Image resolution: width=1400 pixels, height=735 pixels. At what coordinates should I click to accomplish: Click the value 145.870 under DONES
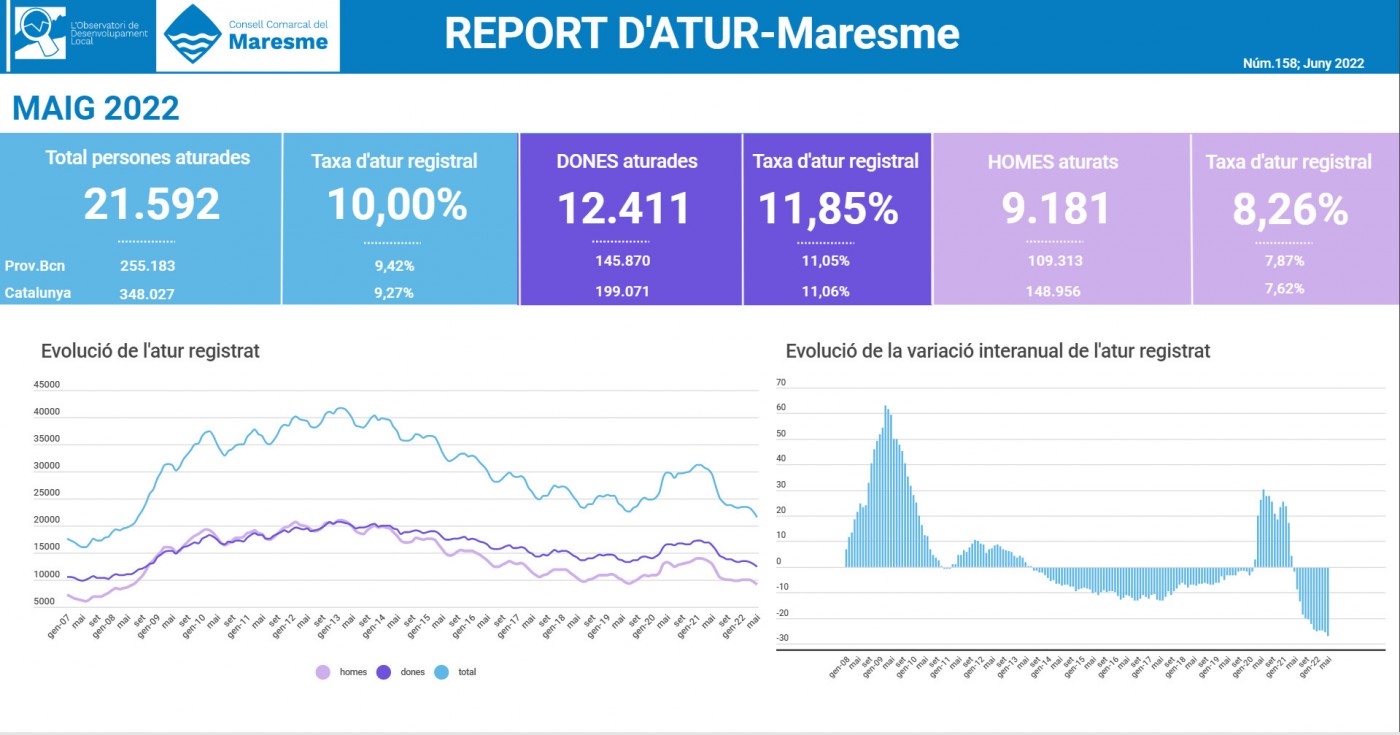pyautogui.click(x=623, y=262)
